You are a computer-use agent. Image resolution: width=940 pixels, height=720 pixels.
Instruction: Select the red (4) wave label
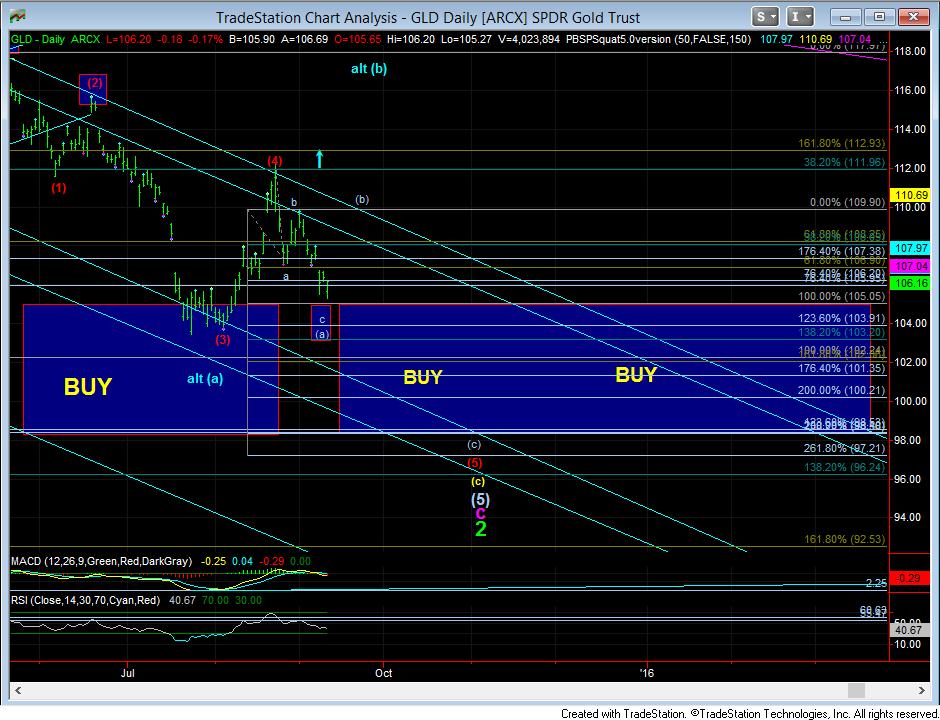(275, 161)
